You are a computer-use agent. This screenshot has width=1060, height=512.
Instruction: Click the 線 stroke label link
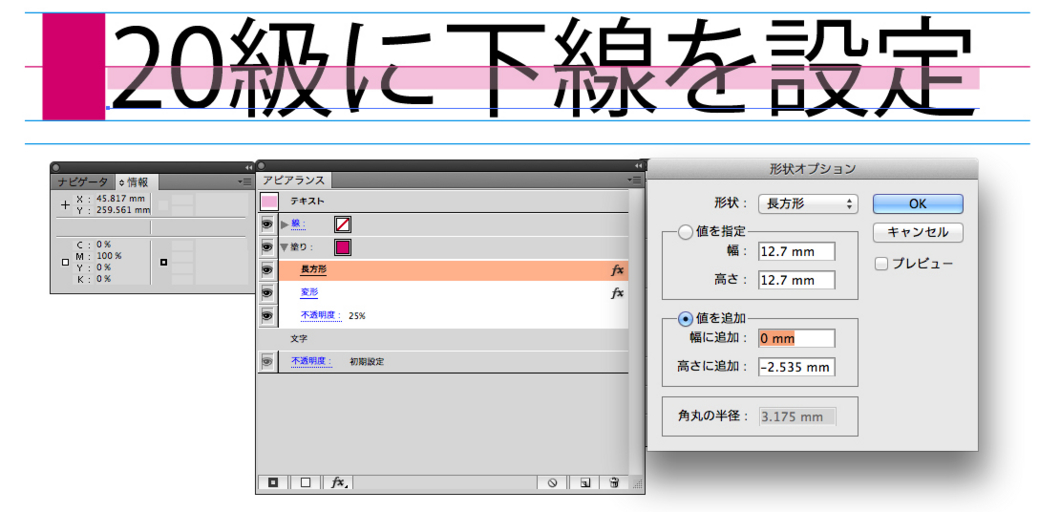click(x=298, y=224)
